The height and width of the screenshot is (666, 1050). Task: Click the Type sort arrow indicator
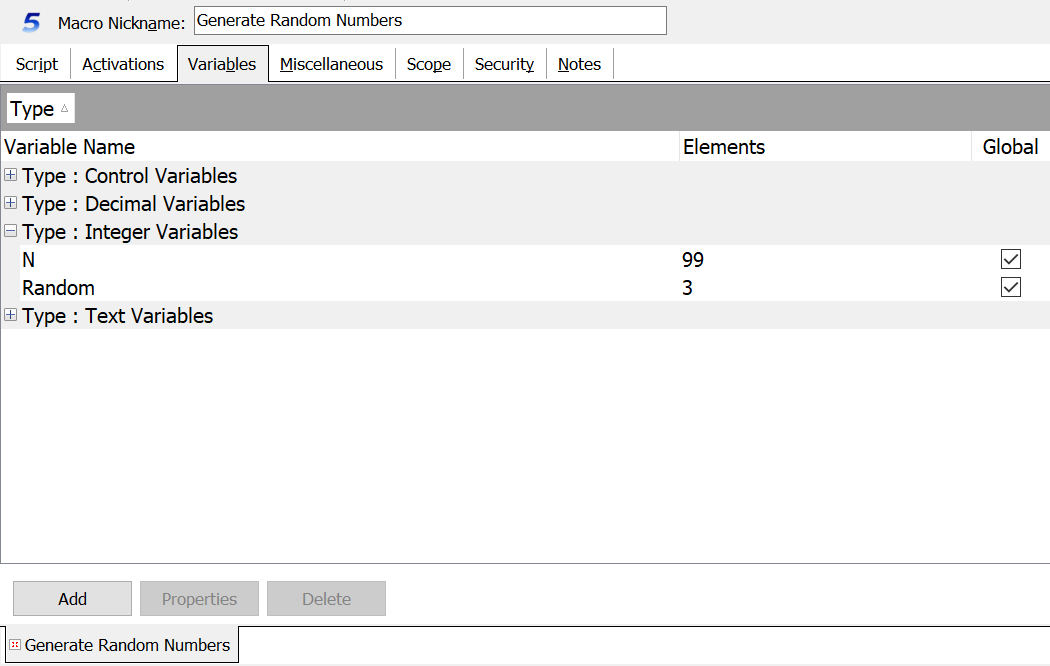coord(65,108)
